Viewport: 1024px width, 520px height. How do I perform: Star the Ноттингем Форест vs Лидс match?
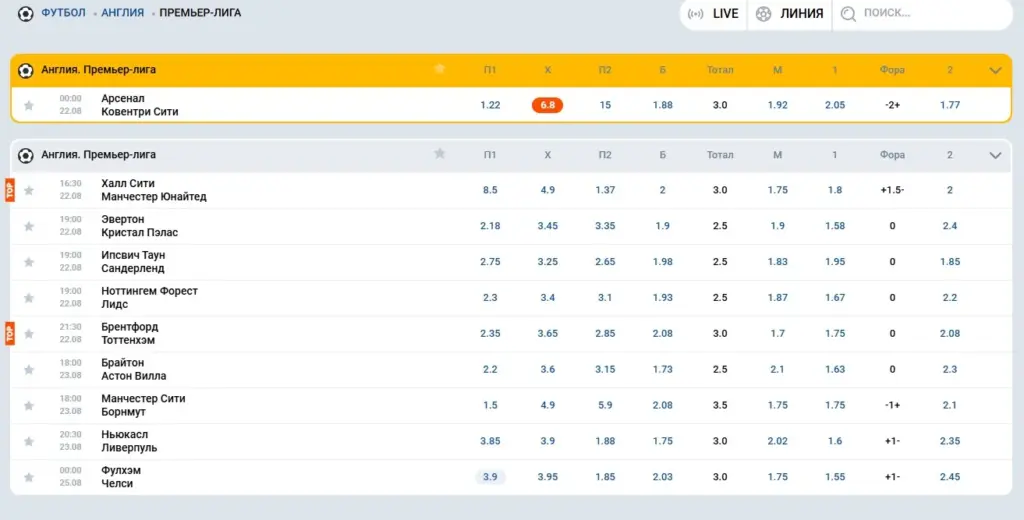tap(29, 298)
